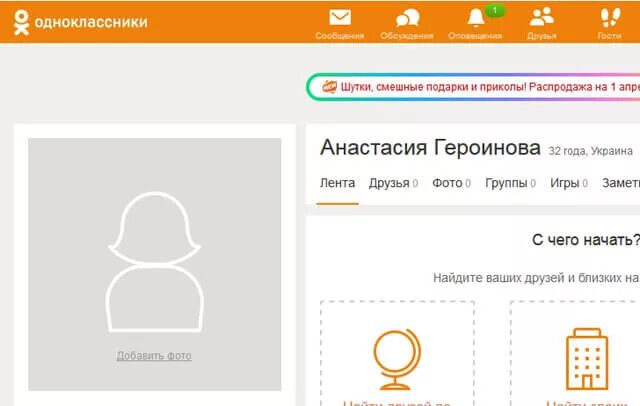Switch to the Группы tab
The width and height of the screenshot is (640, 406).
click(x=510, y=183)
